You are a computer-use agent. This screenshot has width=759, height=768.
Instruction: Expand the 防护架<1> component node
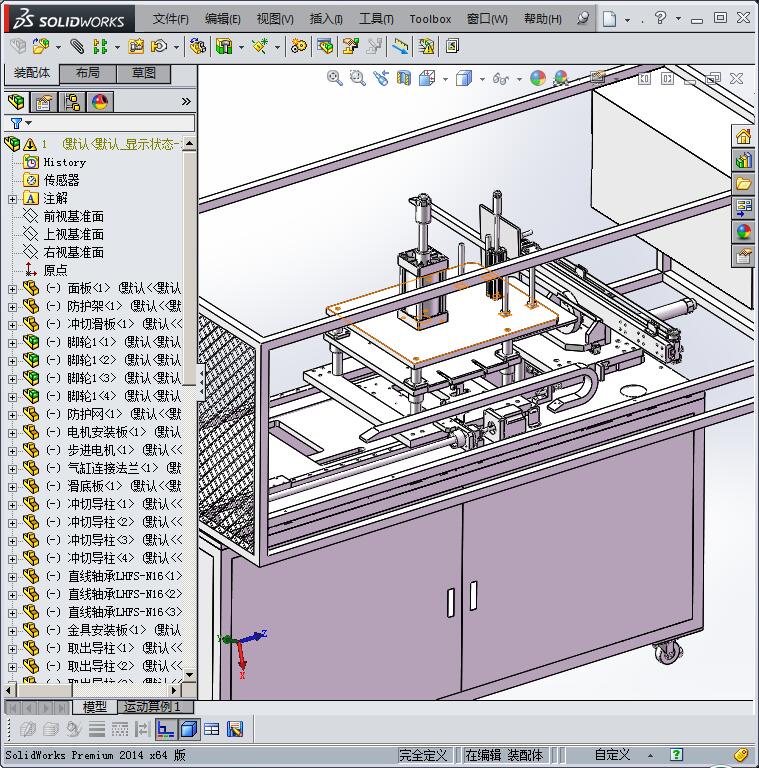pyautogui.click(x=12, y=307)
